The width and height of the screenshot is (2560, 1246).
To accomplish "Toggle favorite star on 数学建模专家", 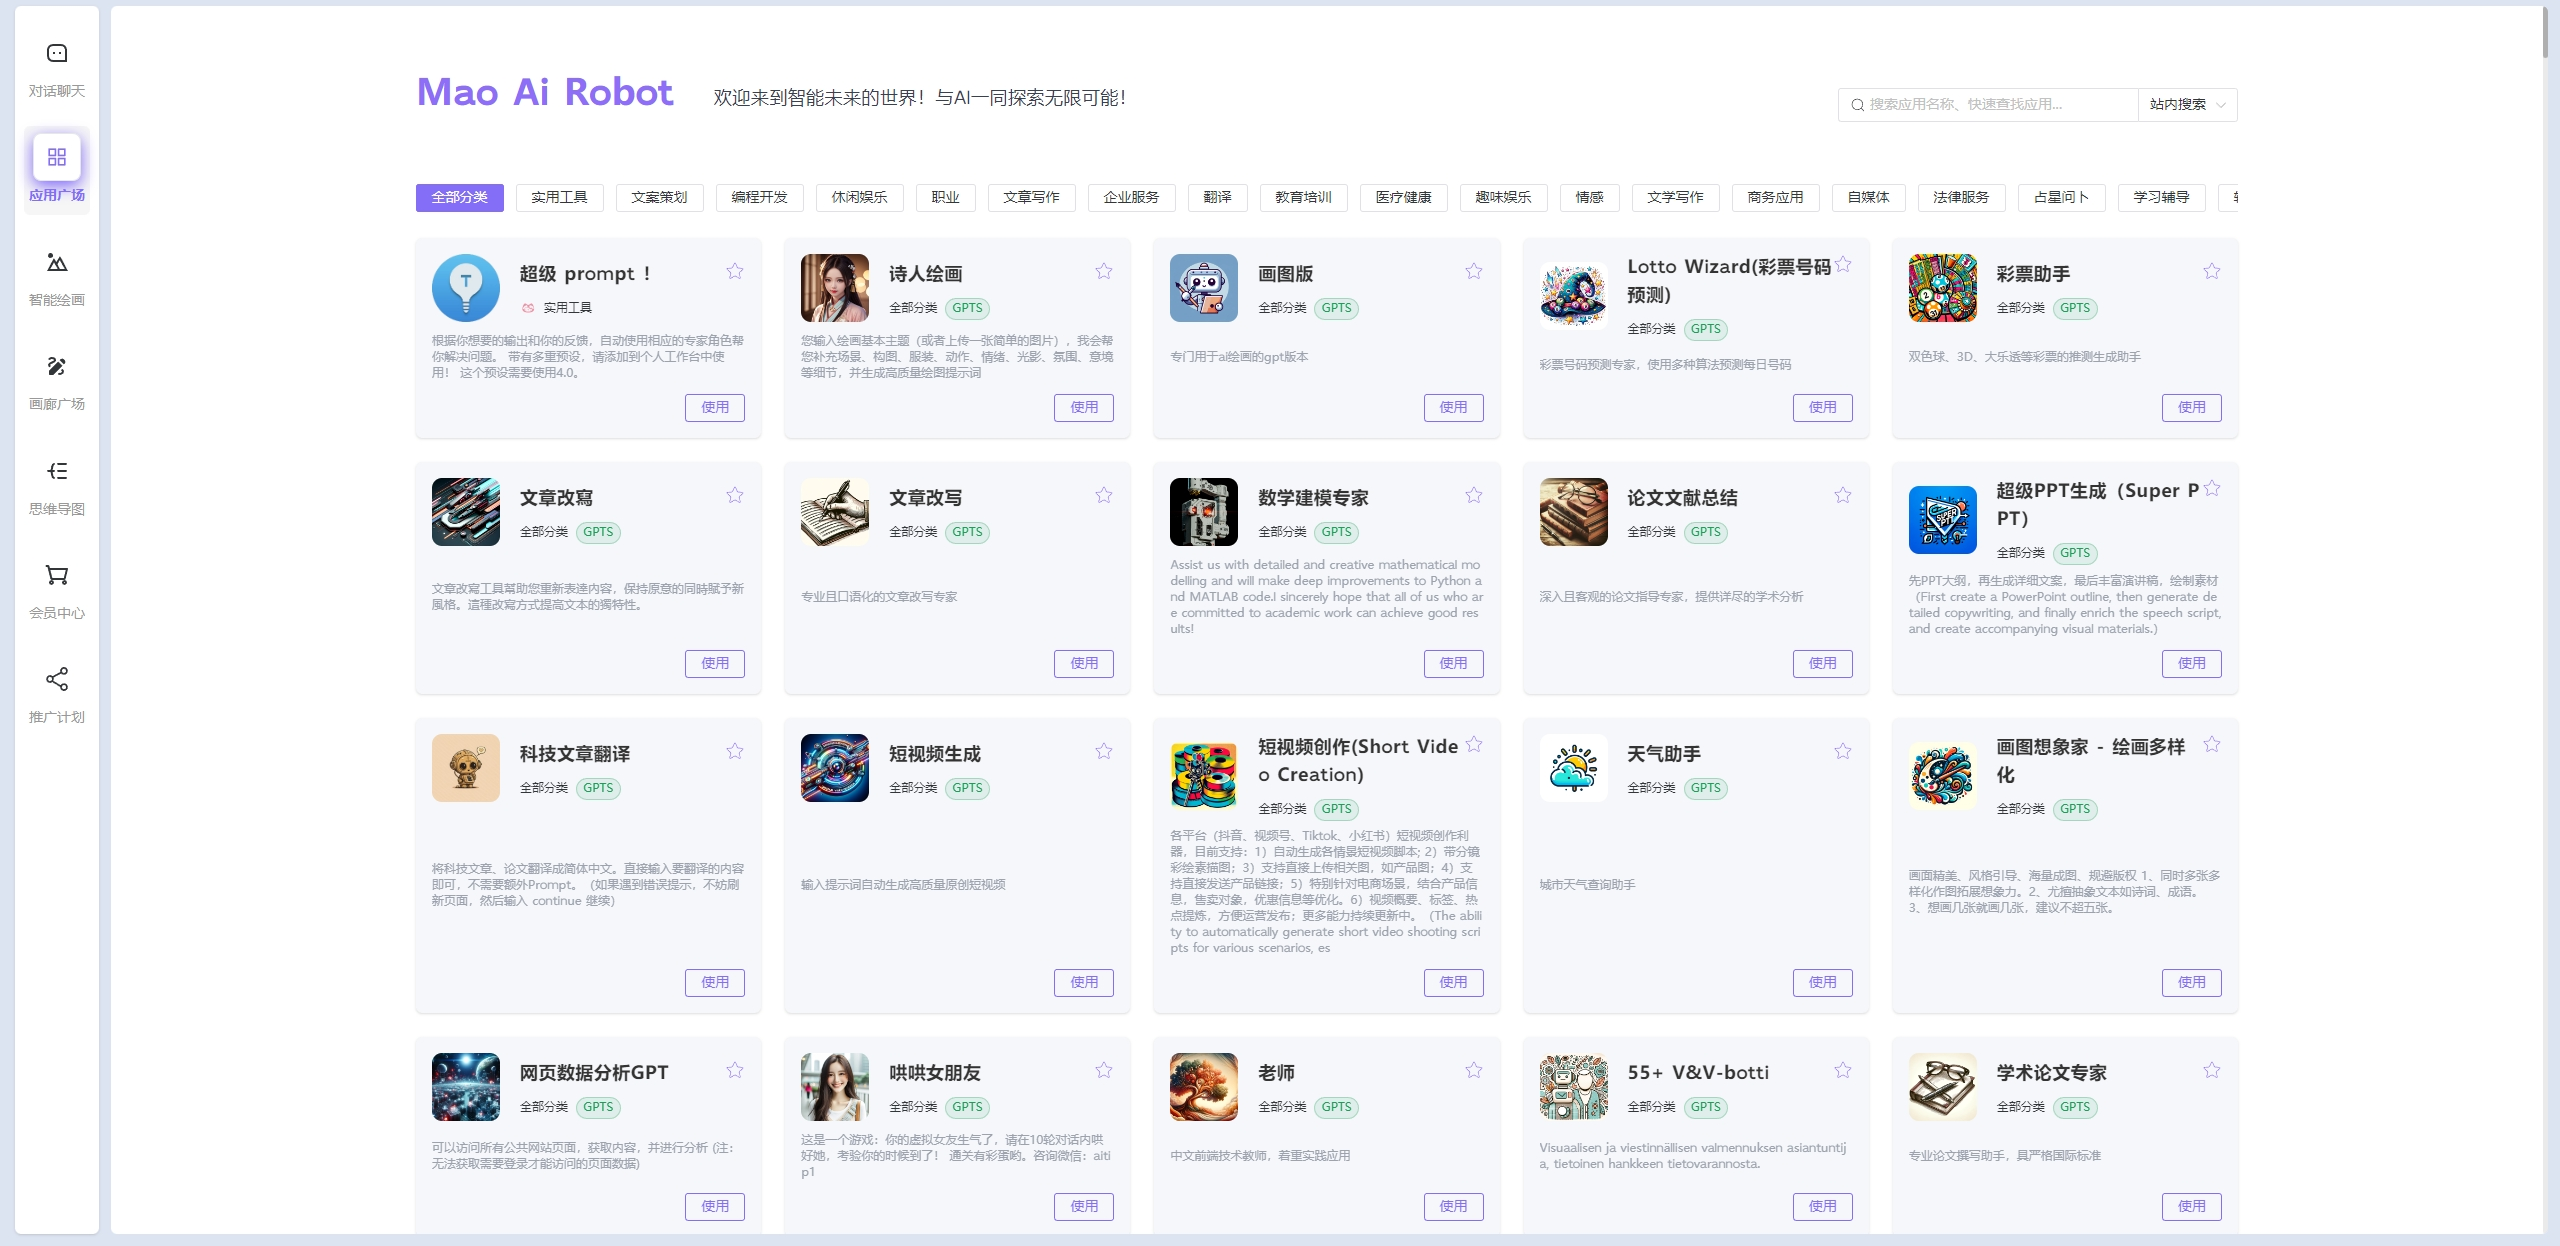I will pyautogui.click(x=1474, y=495).
